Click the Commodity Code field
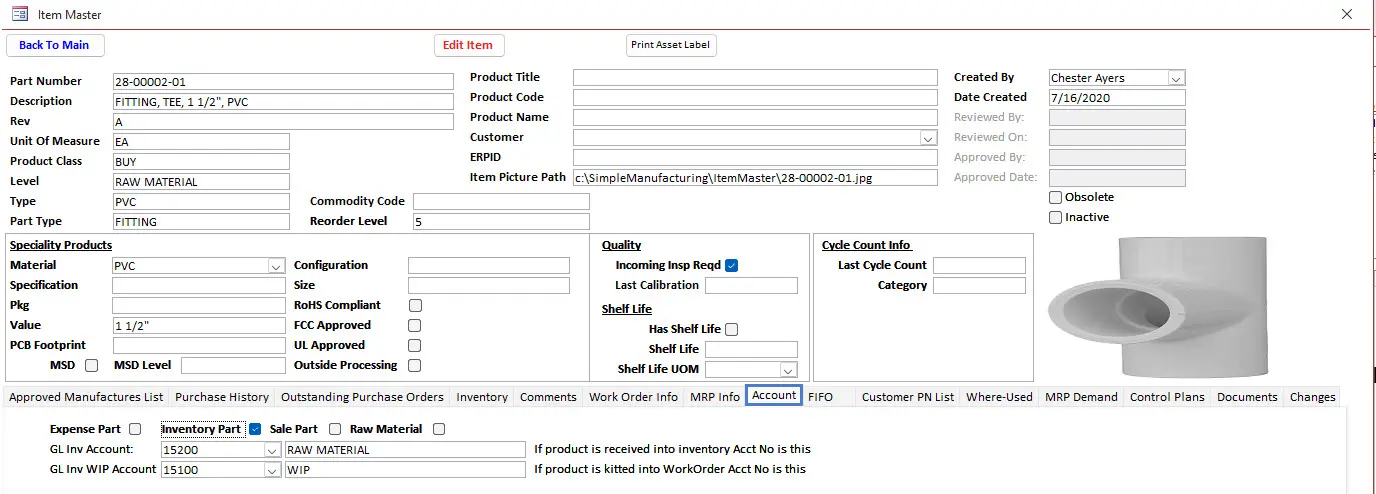The height and width of the screenshot is (494, 1376). (501, 202)
